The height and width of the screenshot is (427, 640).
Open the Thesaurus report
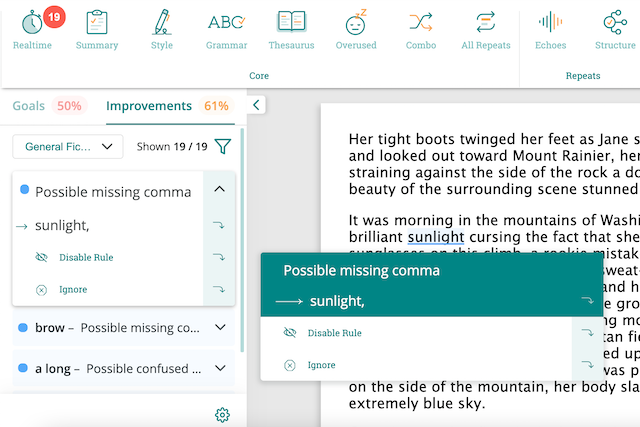pyautogui.click(x=291, y=31)
